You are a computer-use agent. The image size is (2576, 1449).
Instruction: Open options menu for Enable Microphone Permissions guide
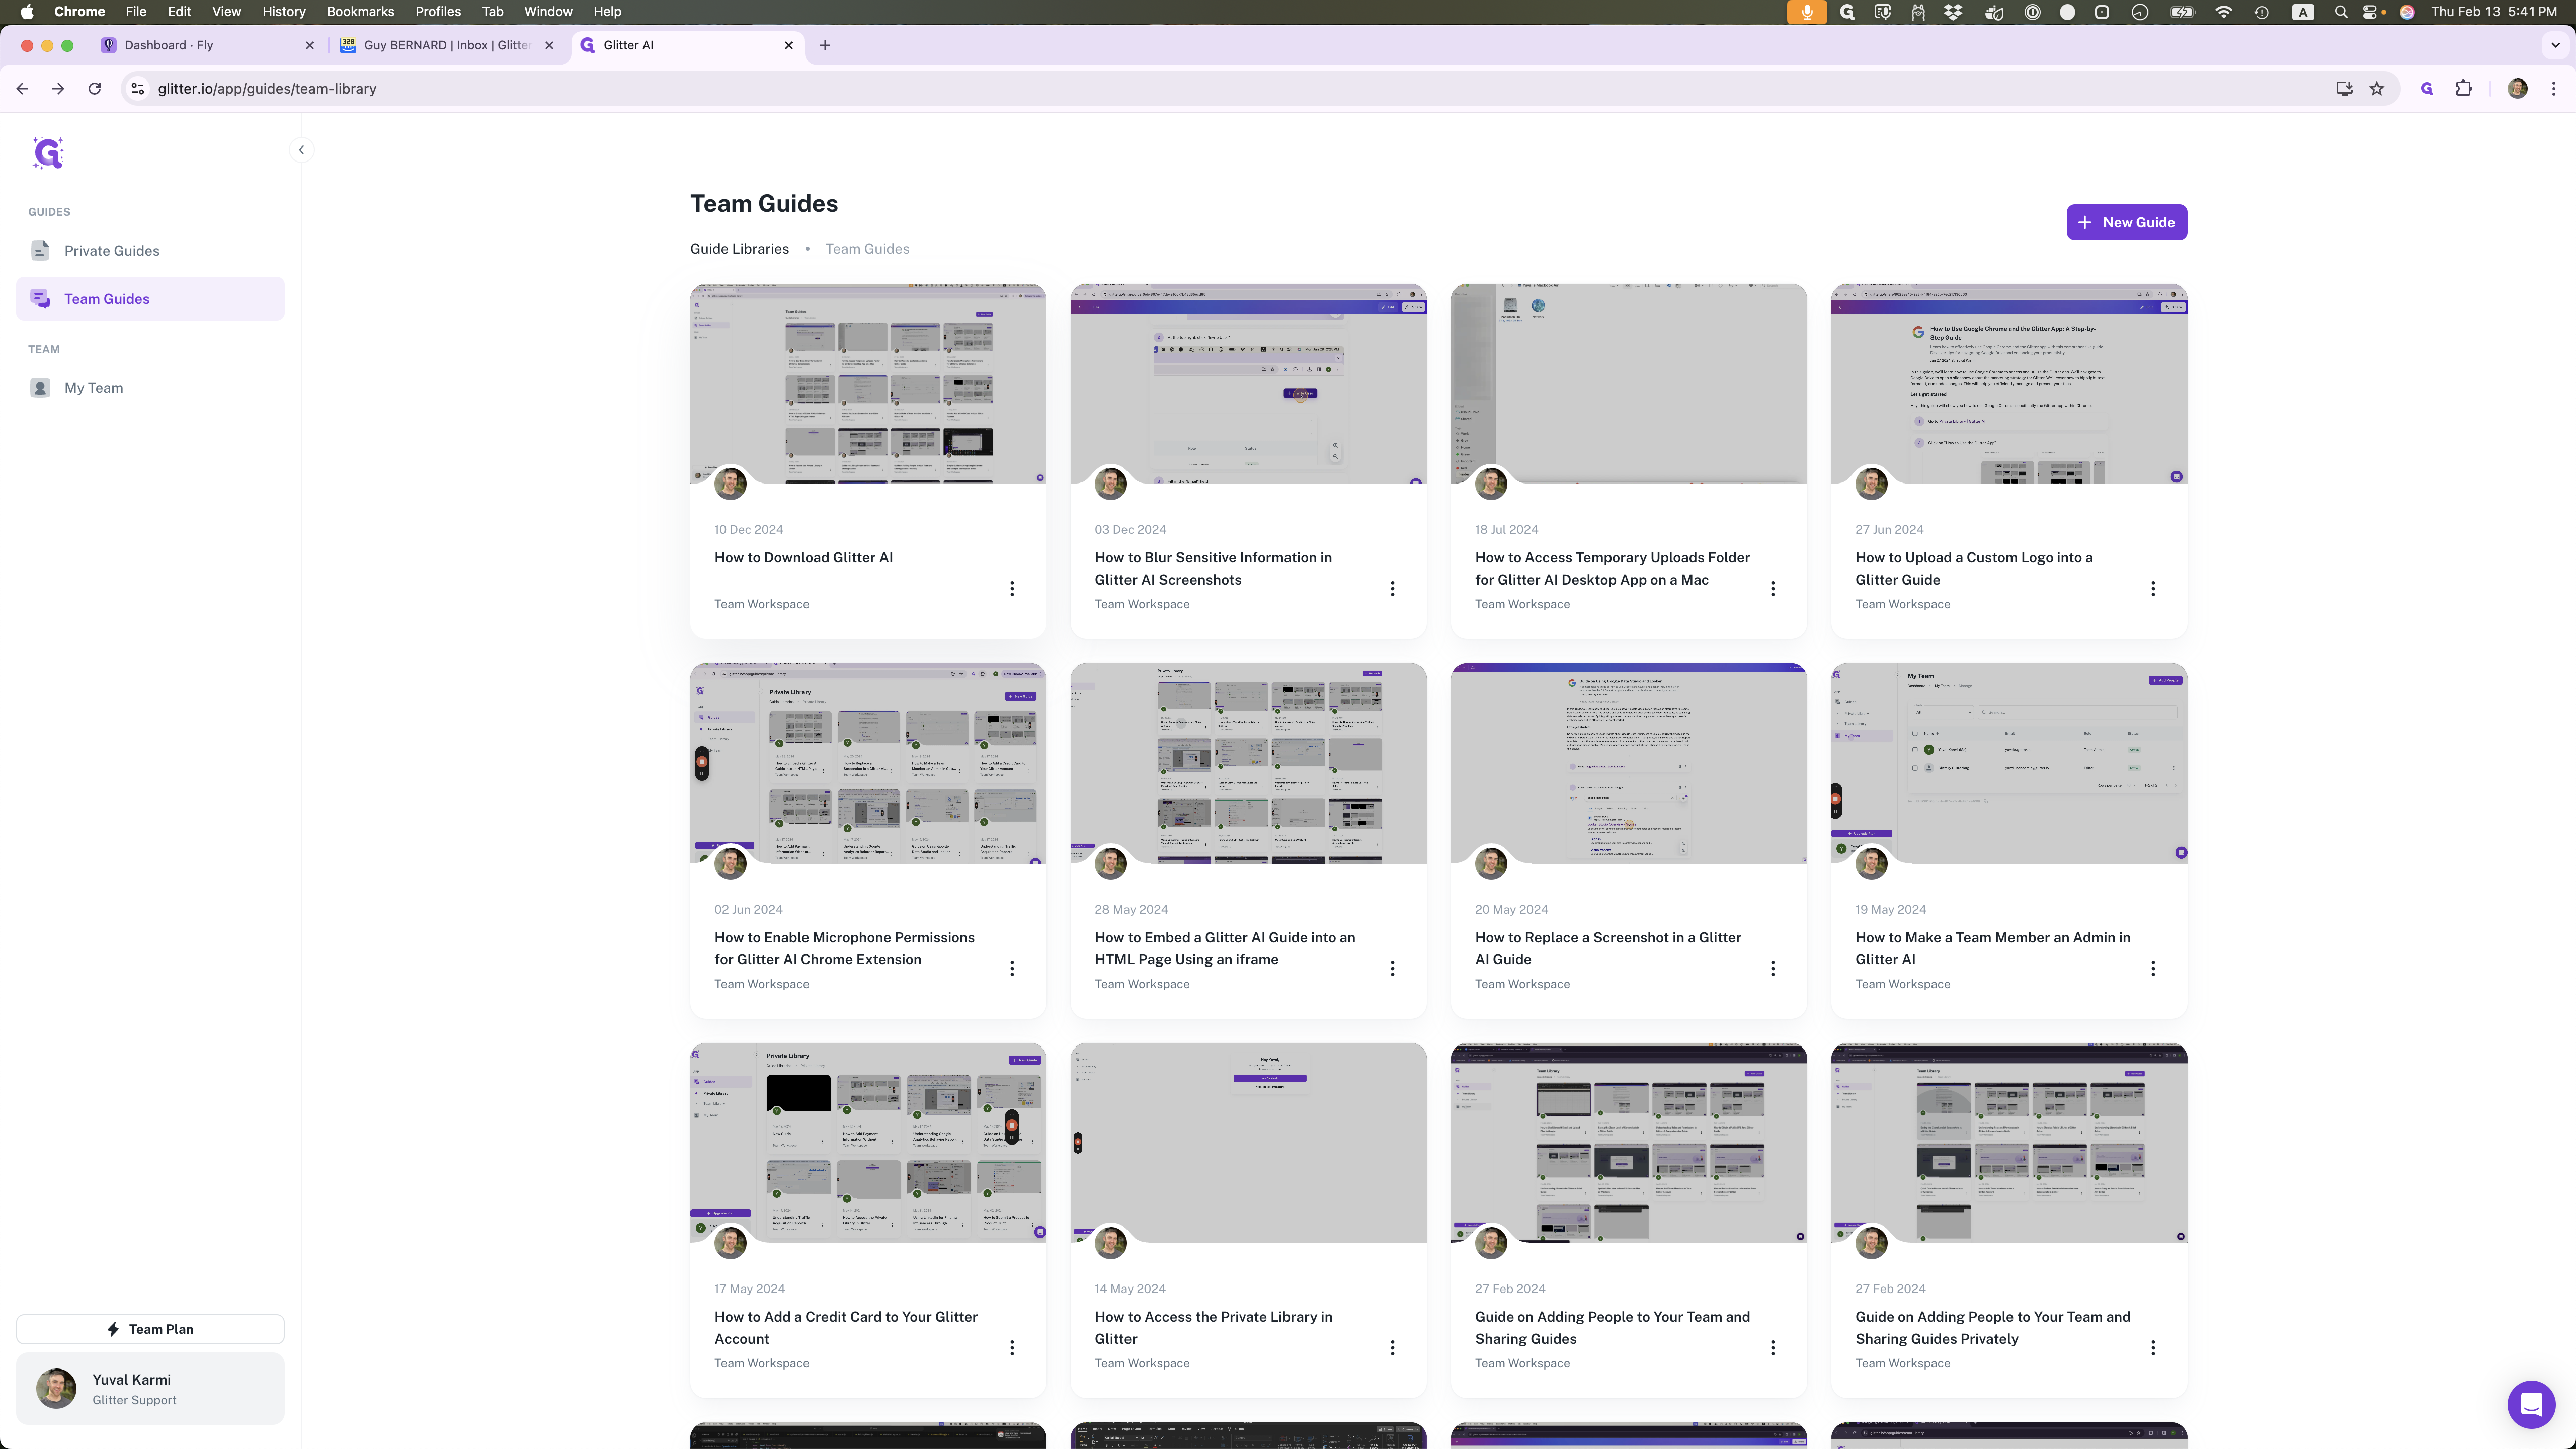1012,968
